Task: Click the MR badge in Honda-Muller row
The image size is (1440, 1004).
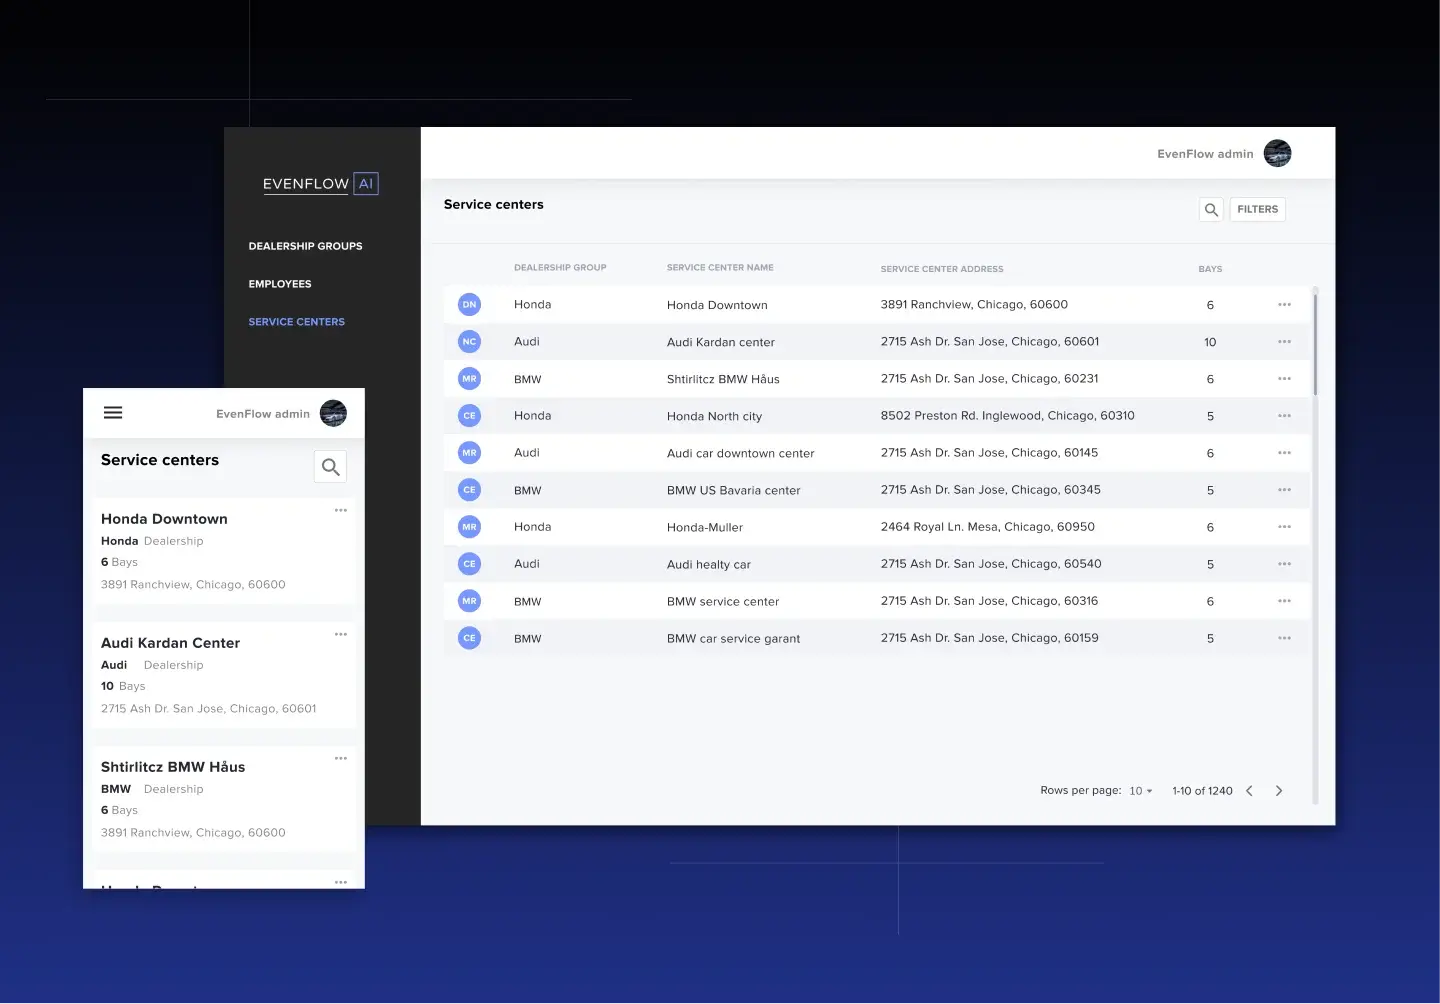Action: 469,526
